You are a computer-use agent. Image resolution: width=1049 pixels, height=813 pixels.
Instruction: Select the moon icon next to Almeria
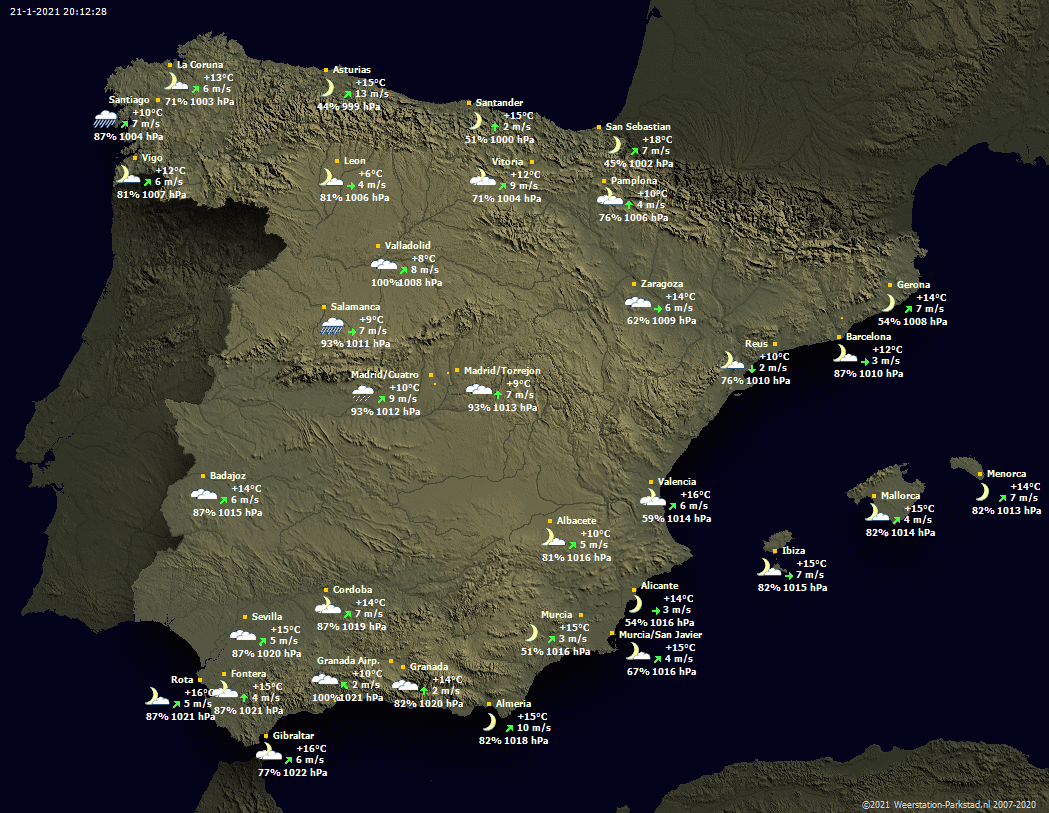point(489,722)
